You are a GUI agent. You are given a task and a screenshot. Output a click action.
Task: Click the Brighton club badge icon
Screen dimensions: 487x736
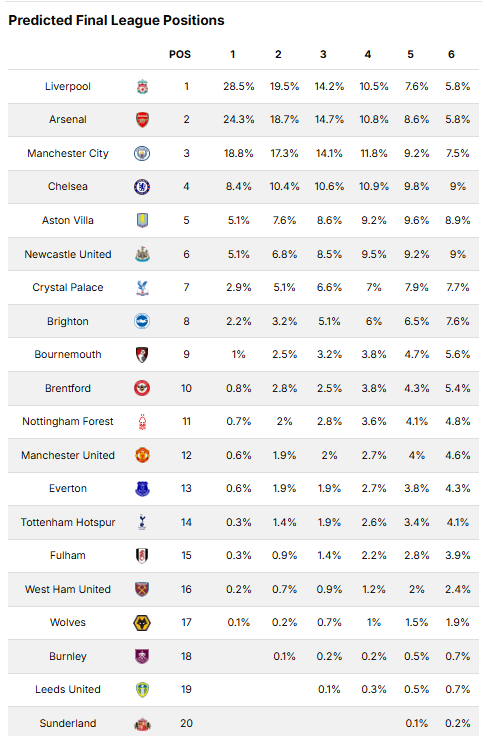142,321
